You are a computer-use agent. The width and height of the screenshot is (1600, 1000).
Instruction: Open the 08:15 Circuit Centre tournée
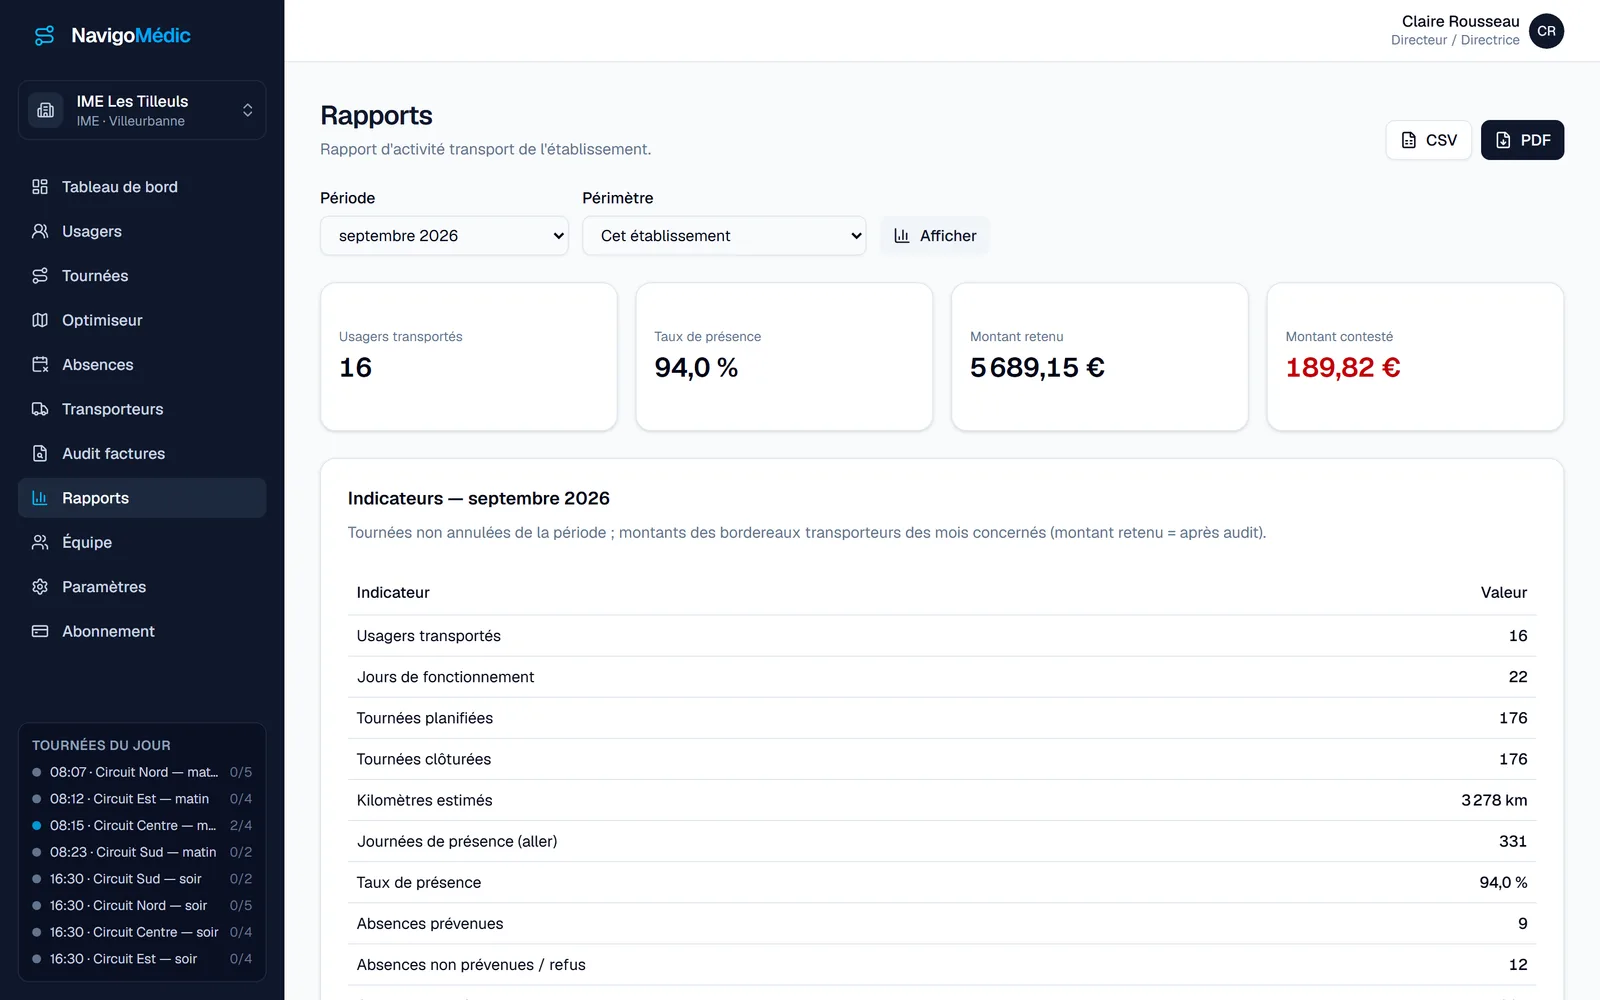(142, 826)
